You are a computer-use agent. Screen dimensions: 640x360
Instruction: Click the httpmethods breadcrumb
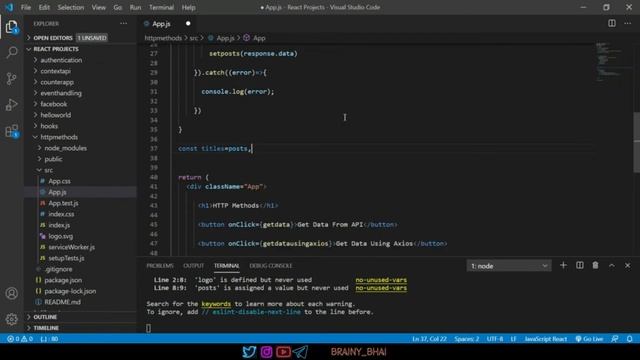click(163, 38)
